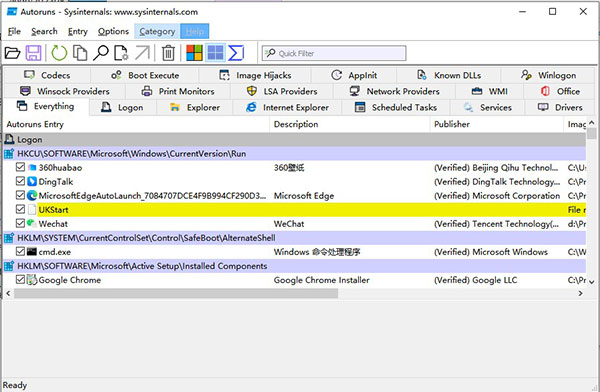
Task: Click the Autoruns title bar app icon
Action: 12,11
